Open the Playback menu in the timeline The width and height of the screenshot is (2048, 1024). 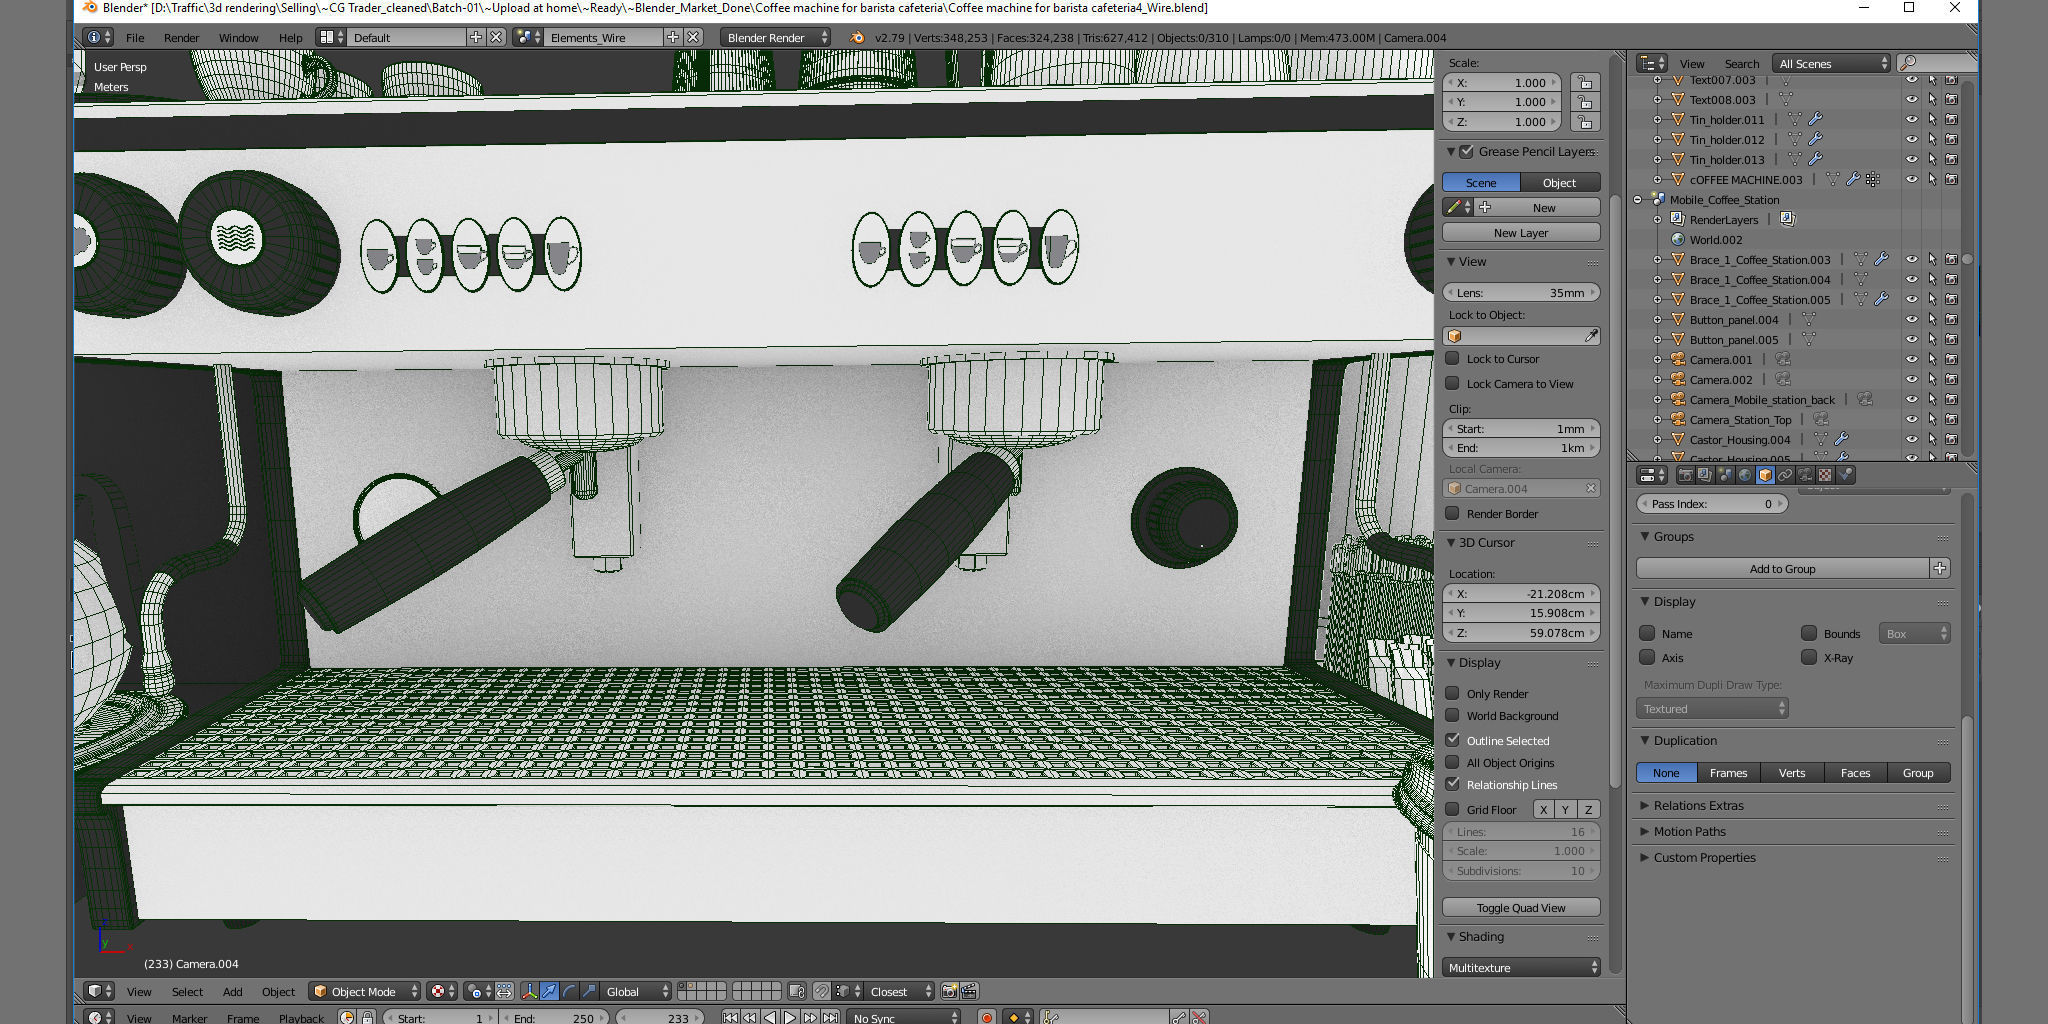[x=301, y=1017]
